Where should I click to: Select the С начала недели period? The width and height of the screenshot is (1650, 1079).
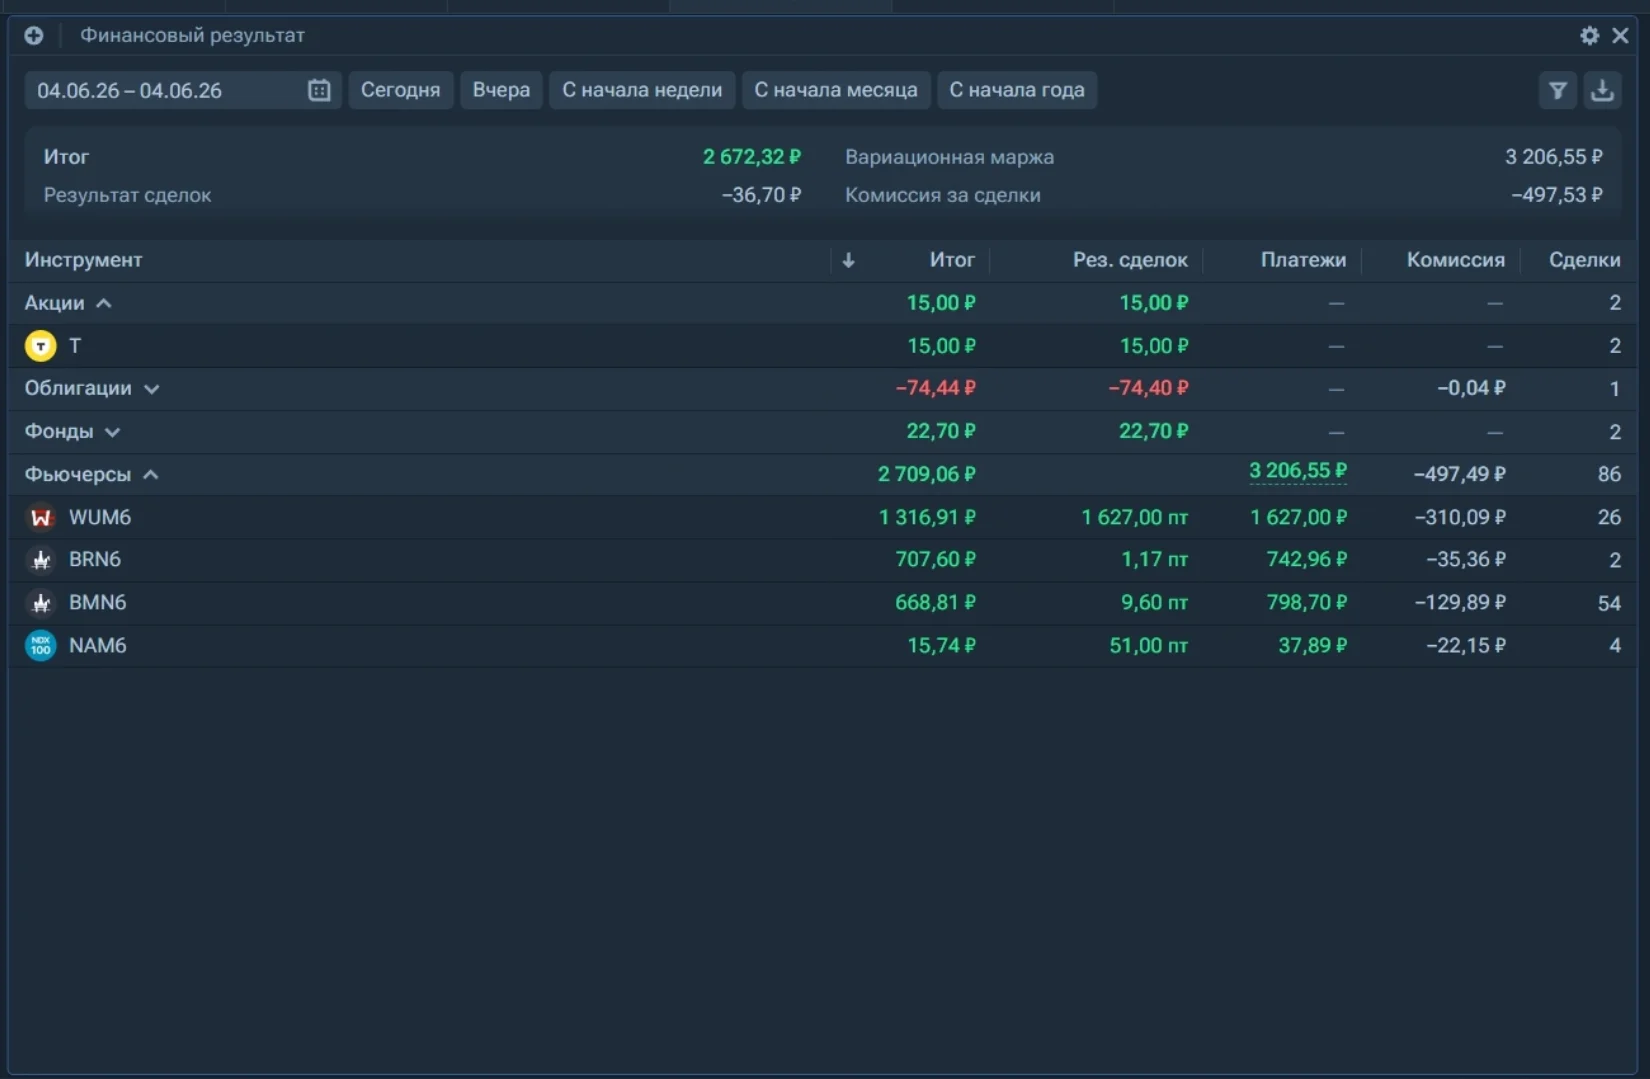tap(642, 90)
